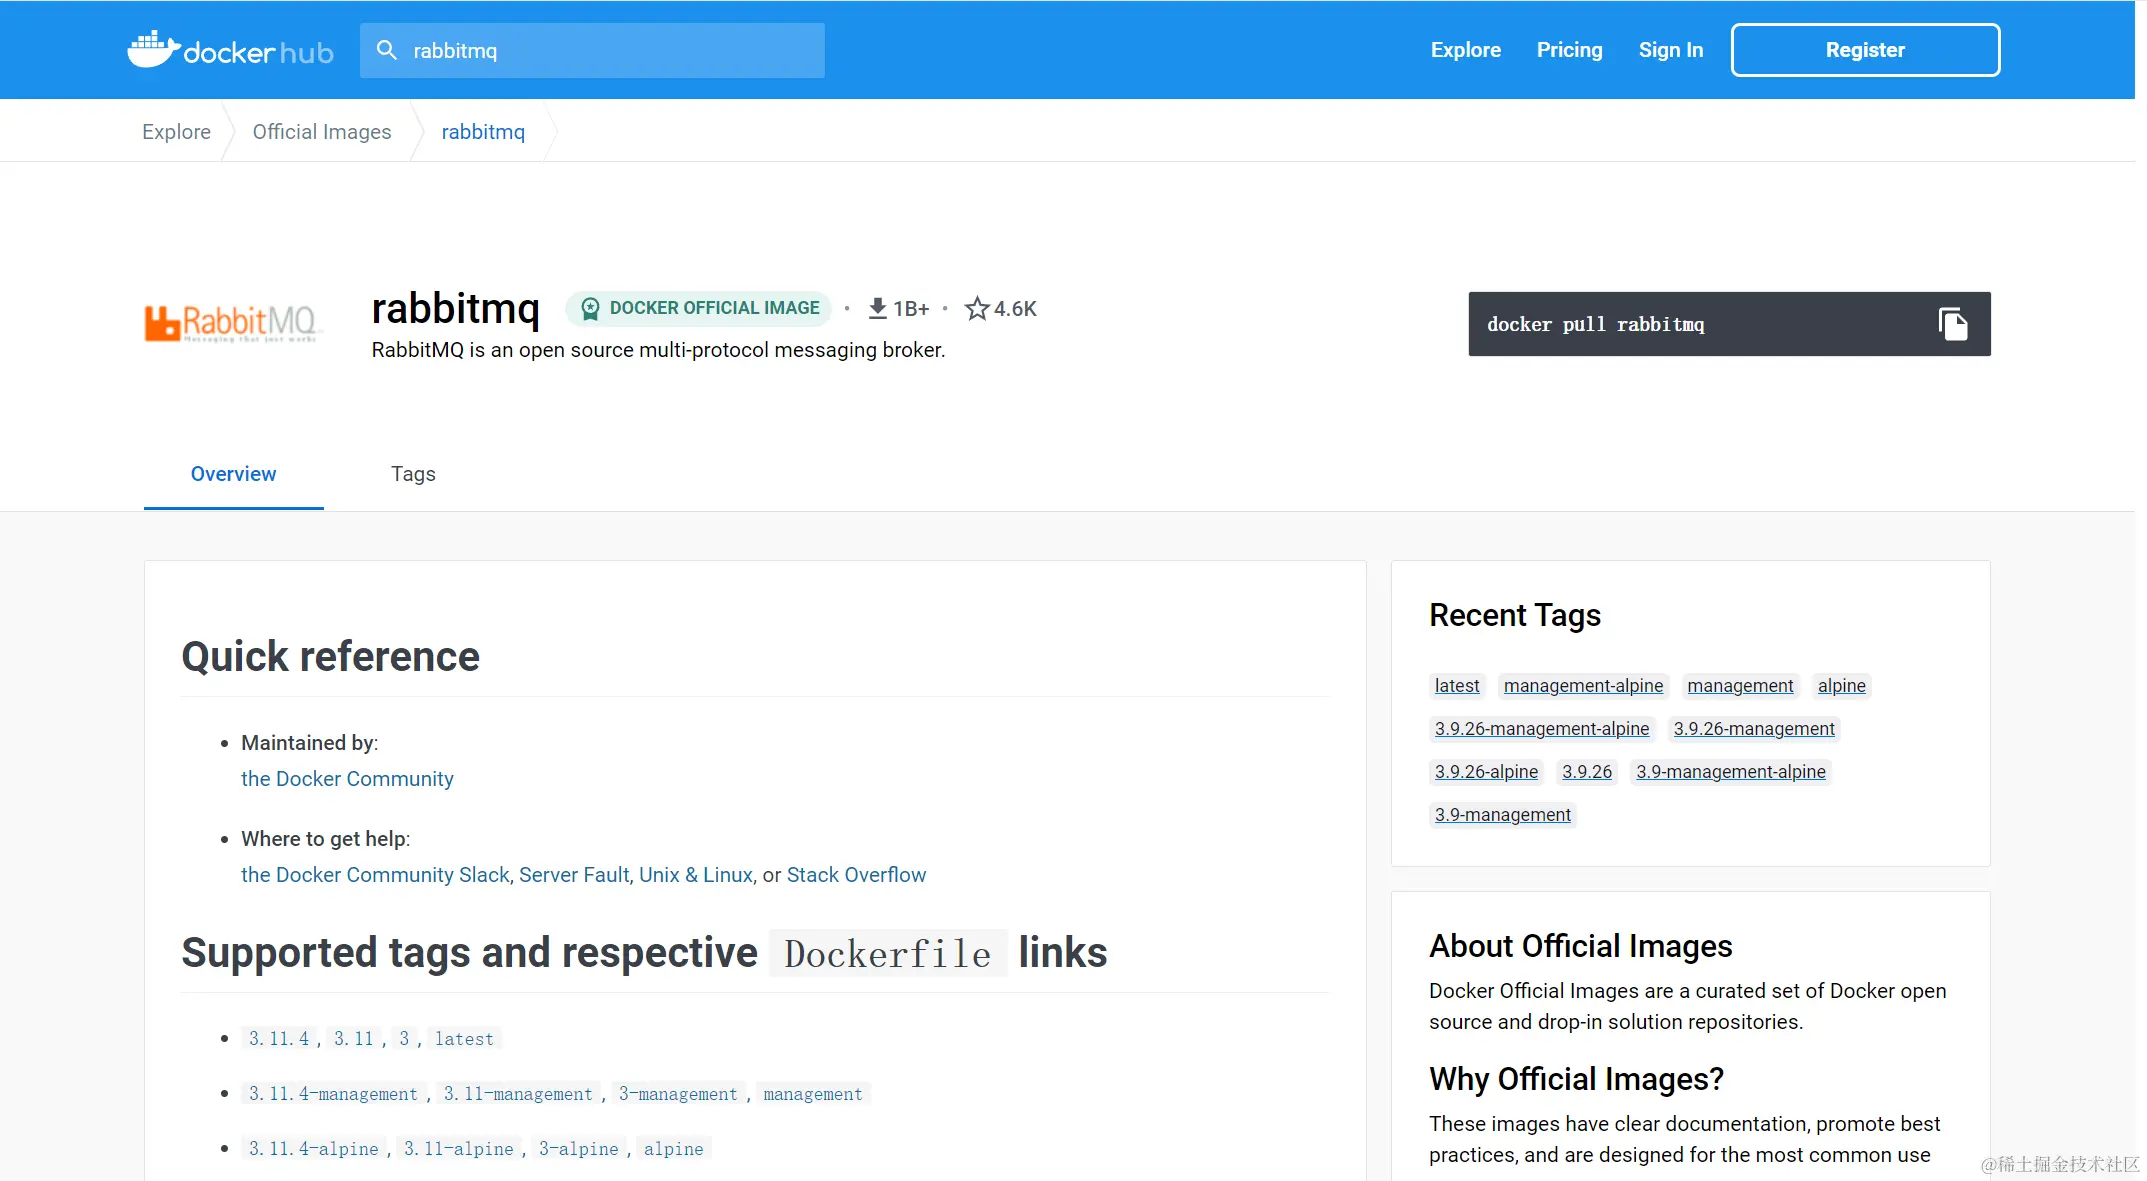This screenshot has height=1181, width=2147.
Task: Open the 3.9.26 tag
Action: (x=1587, y=772)
